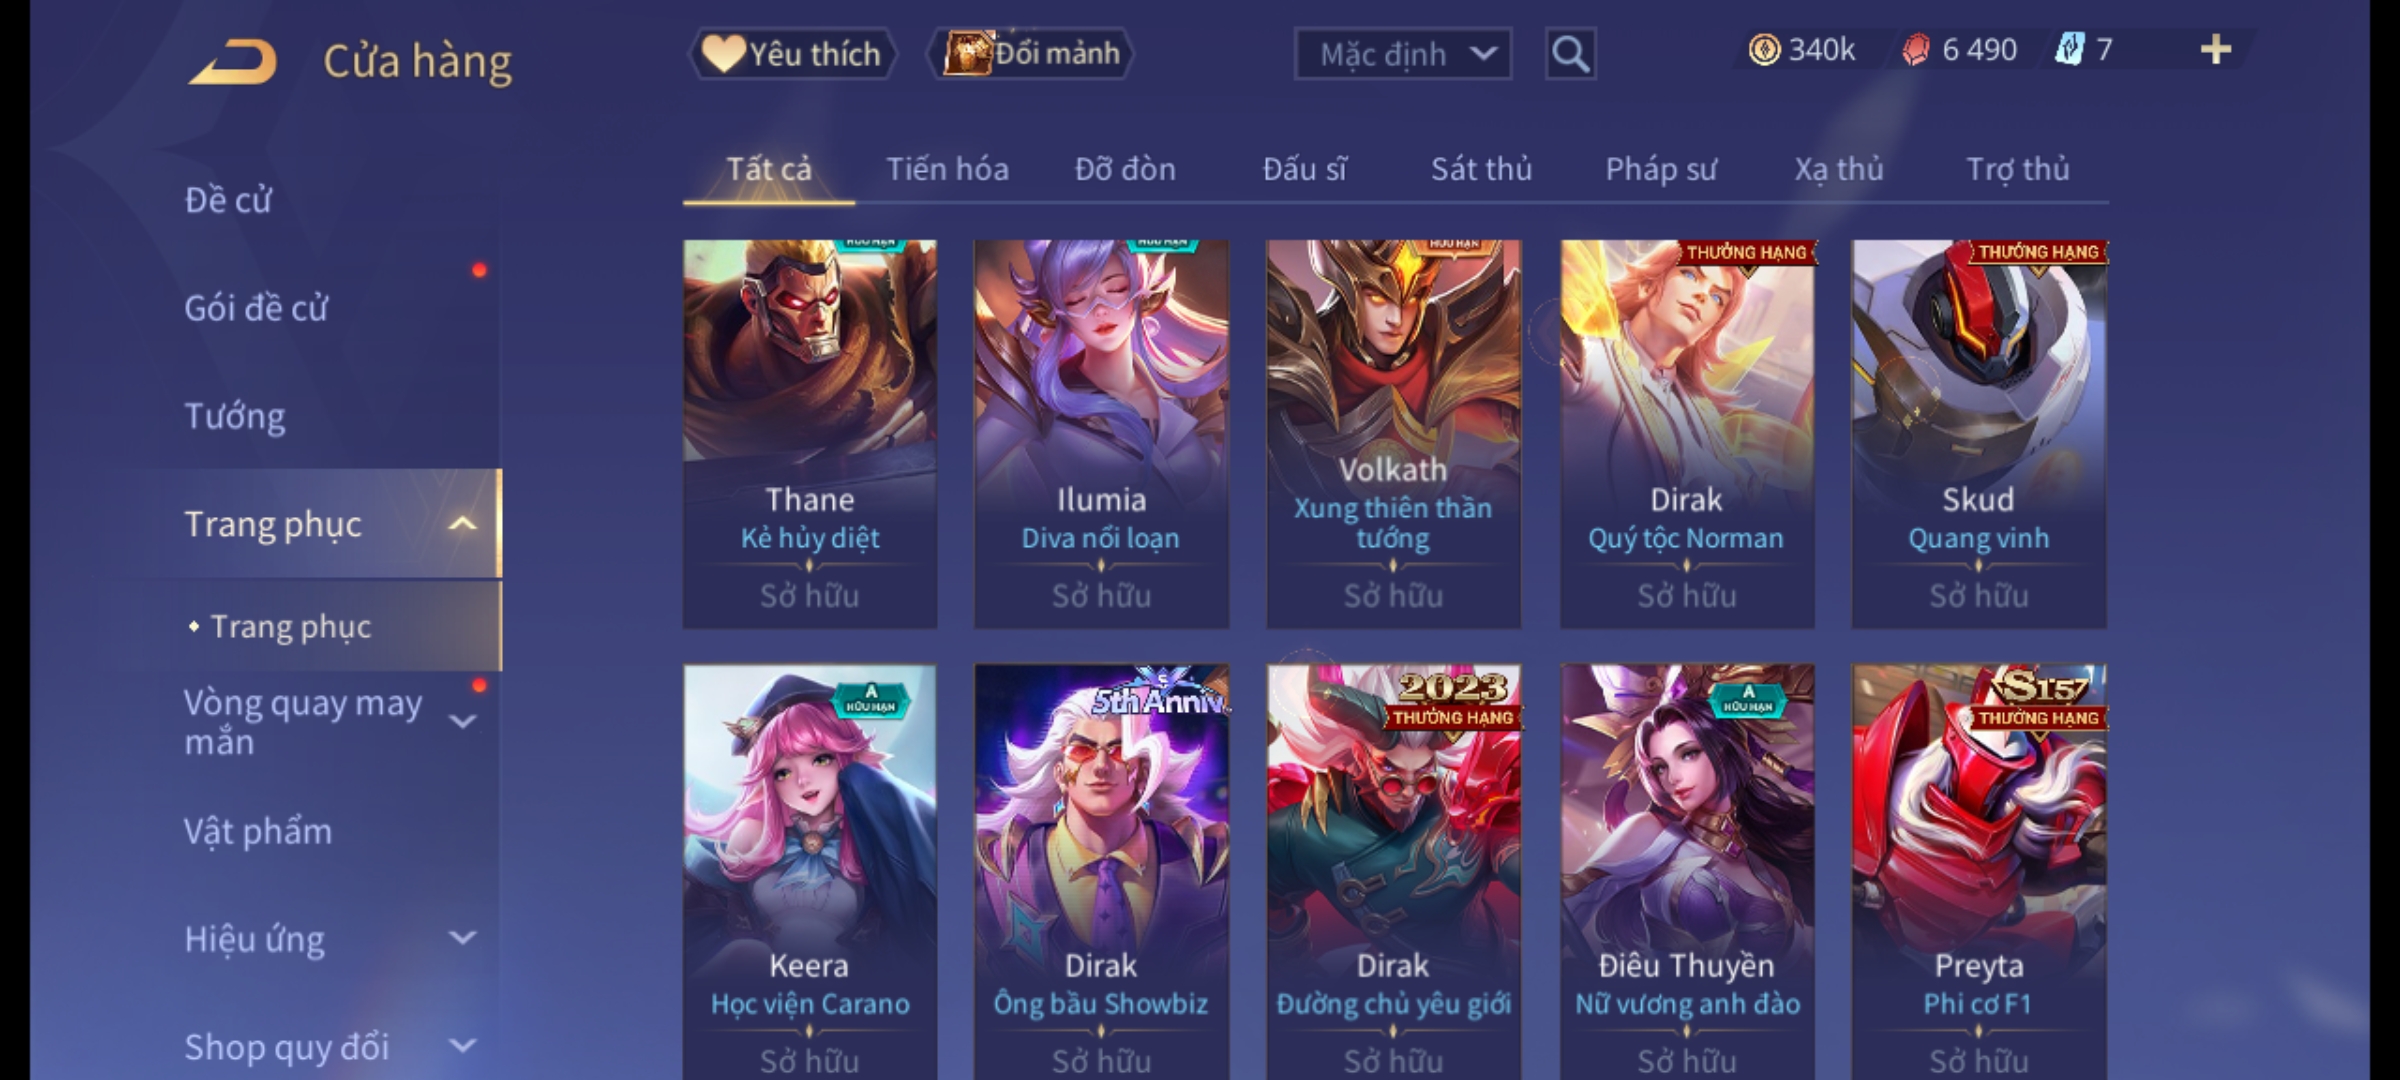Tap the plus icon to add currency

(x=2216, y=50)
